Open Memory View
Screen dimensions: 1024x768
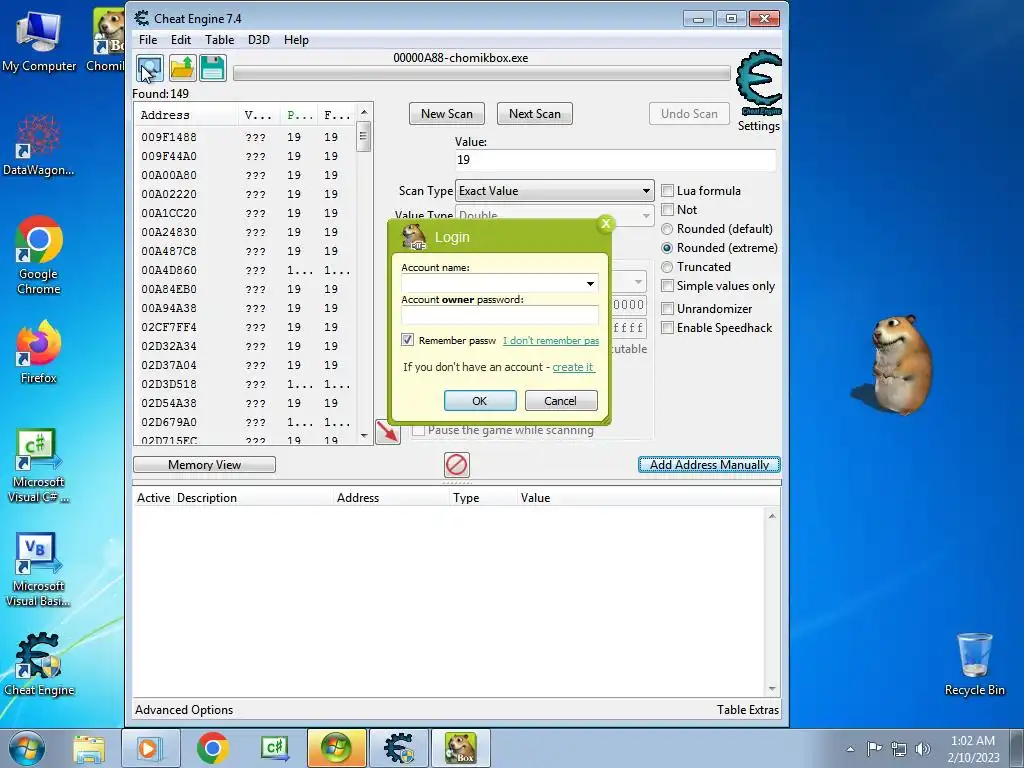tap(204, 465)
